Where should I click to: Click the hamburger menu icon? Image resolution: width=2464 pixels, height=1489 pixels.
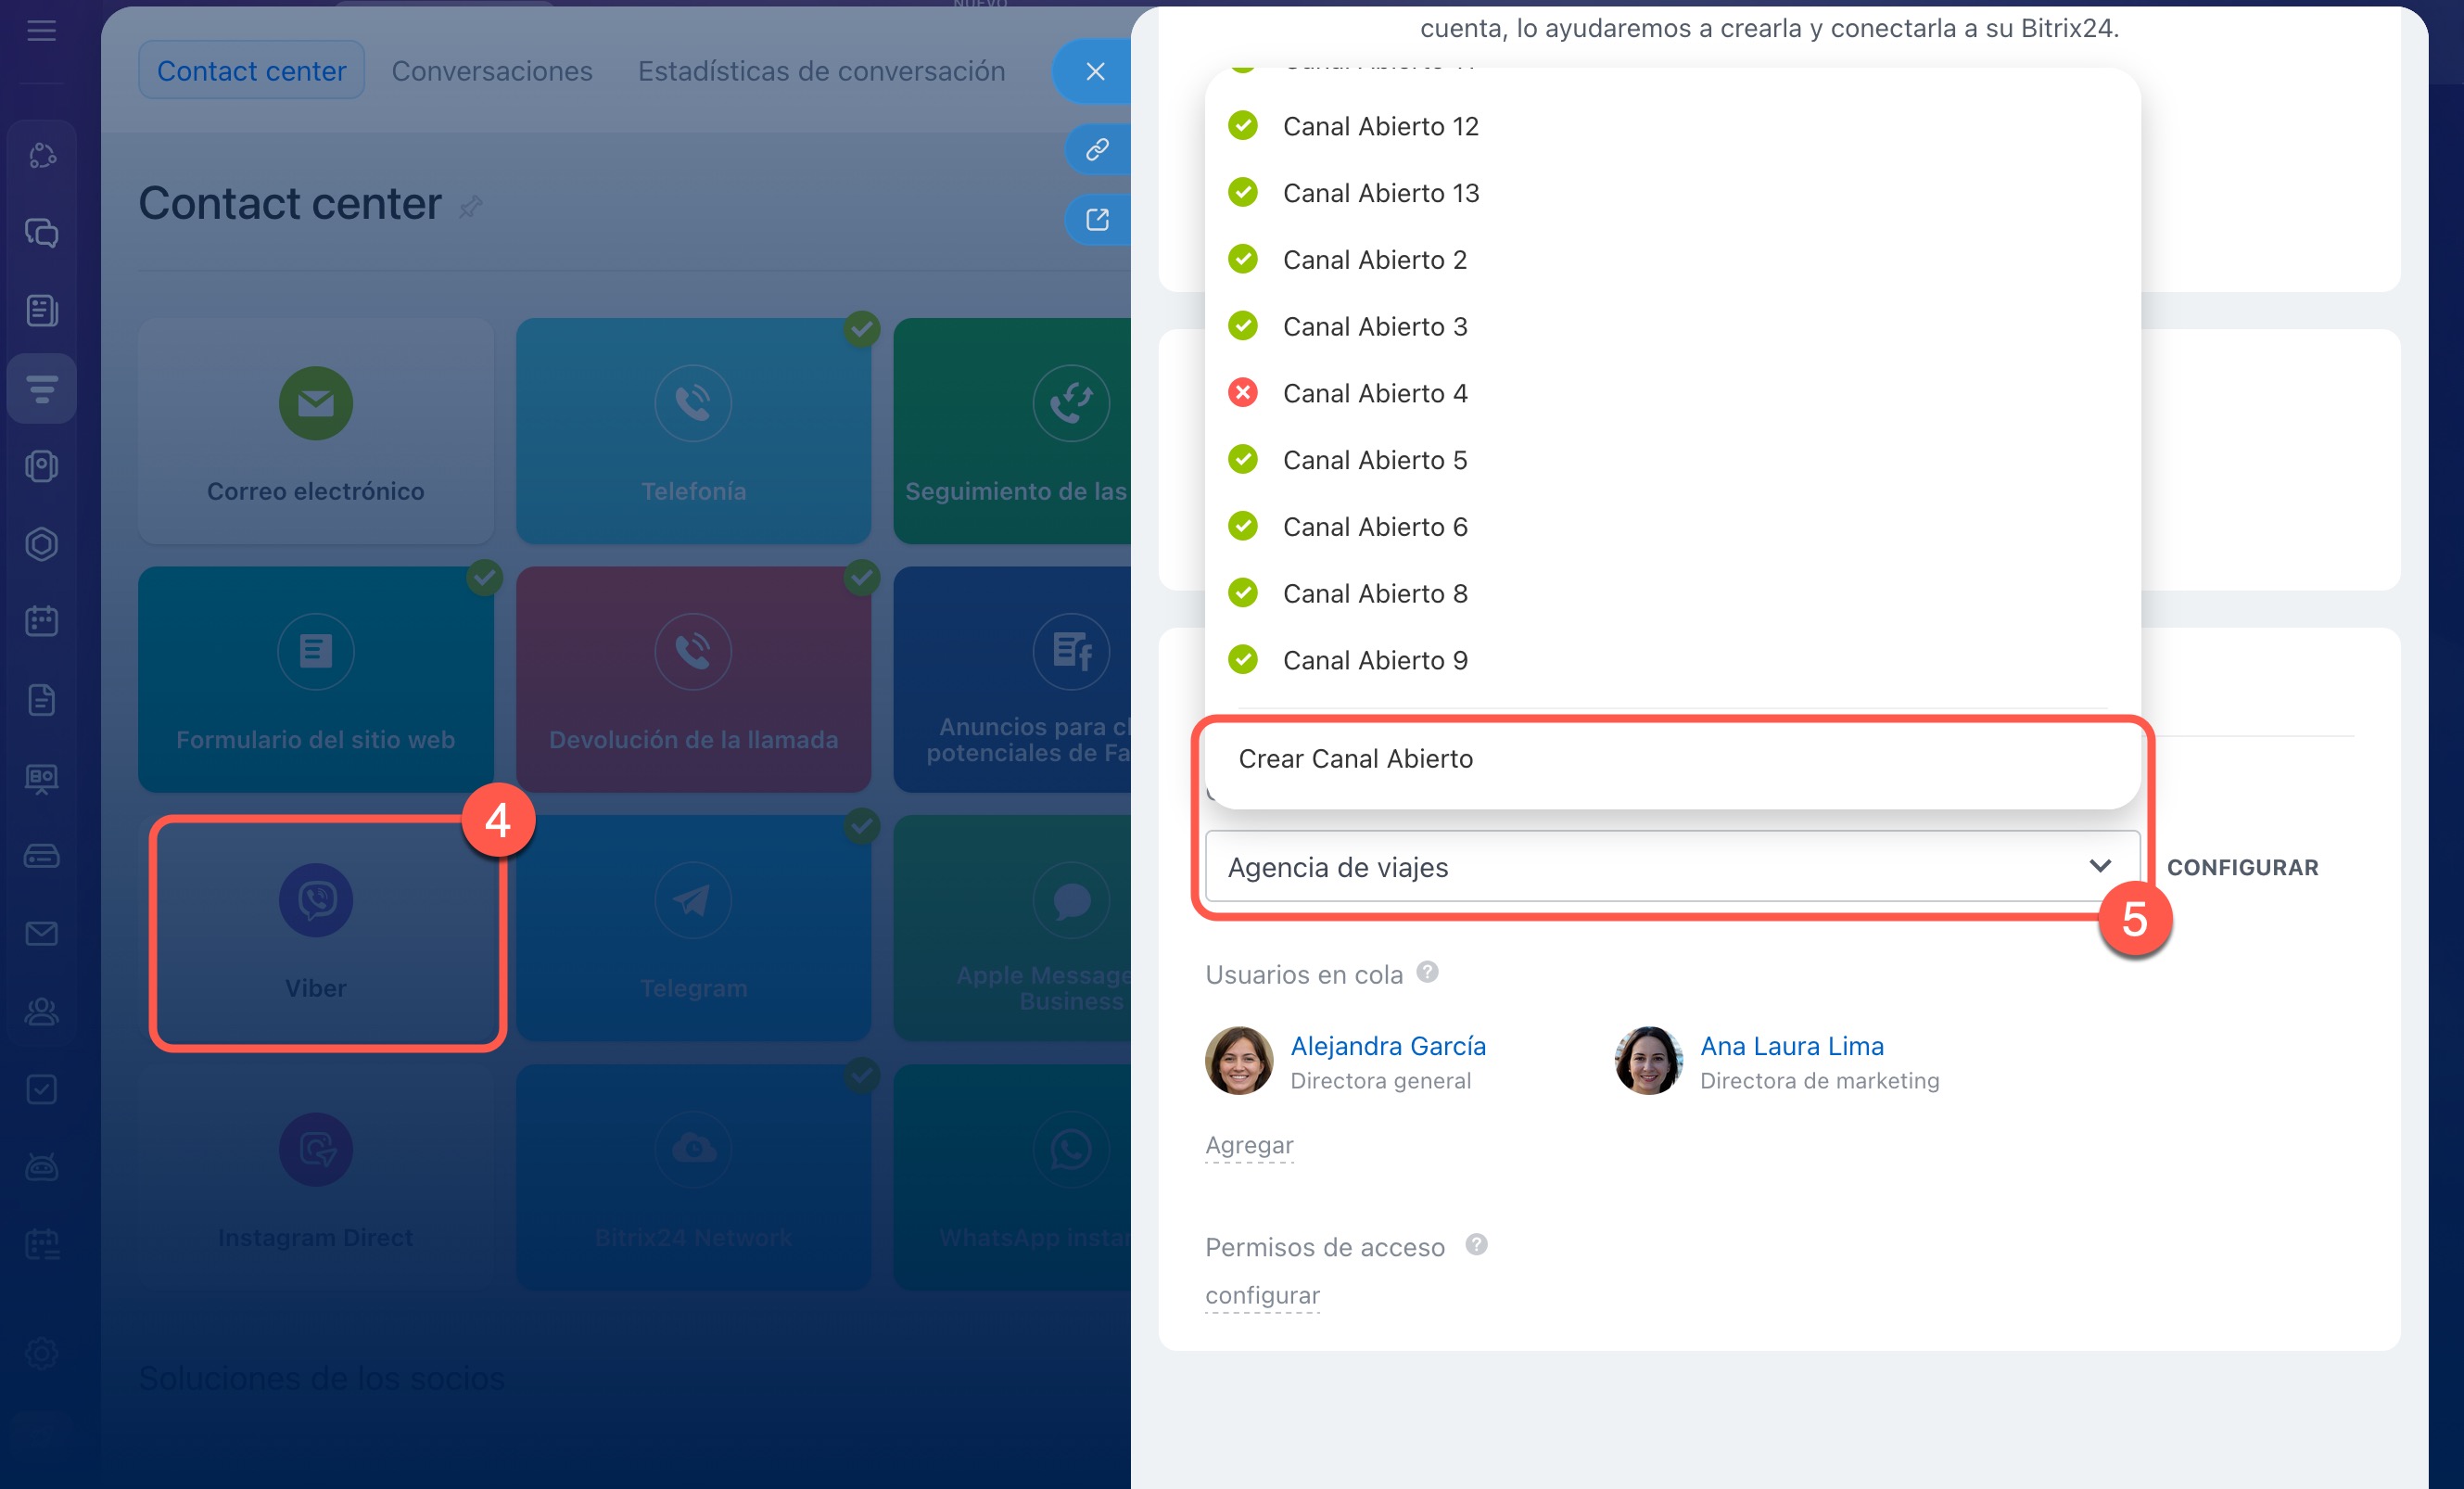[x=41, y=31]
